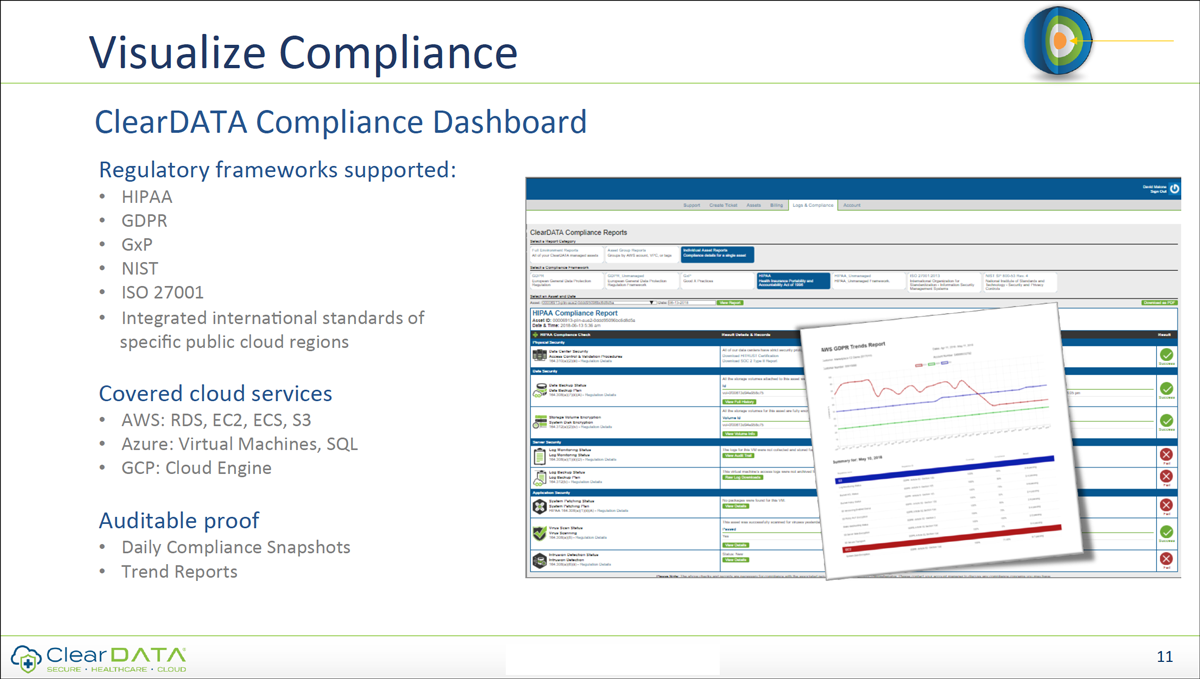
Task: Click View Details for Virus Scan
Action: (736, 545)
